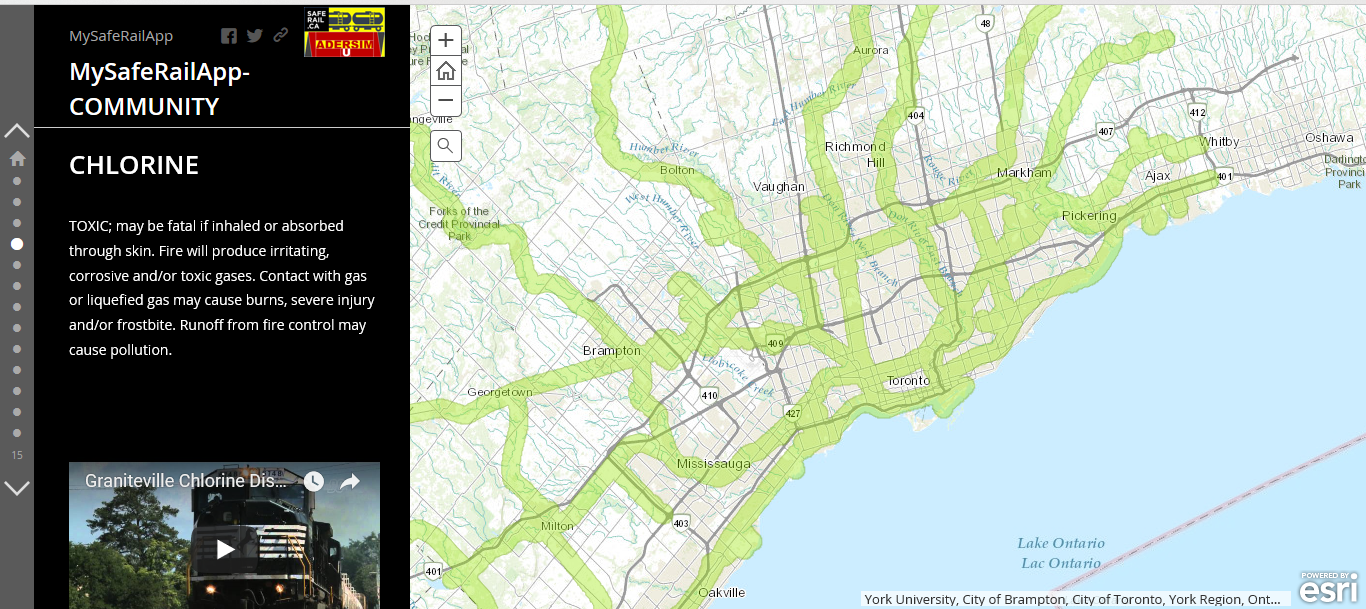Open the Graniteville Chlorine video title
Image resolution: width=1366 pixels, height=609 pixels.
point(188,481)
